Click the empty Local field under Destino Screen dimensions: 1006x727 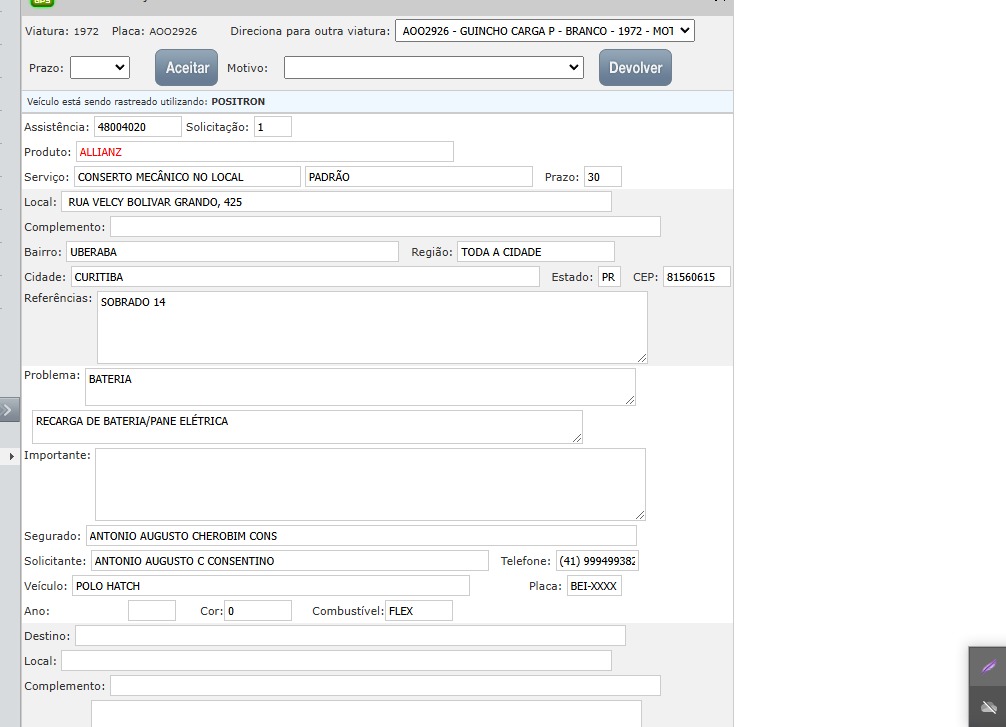336,661
